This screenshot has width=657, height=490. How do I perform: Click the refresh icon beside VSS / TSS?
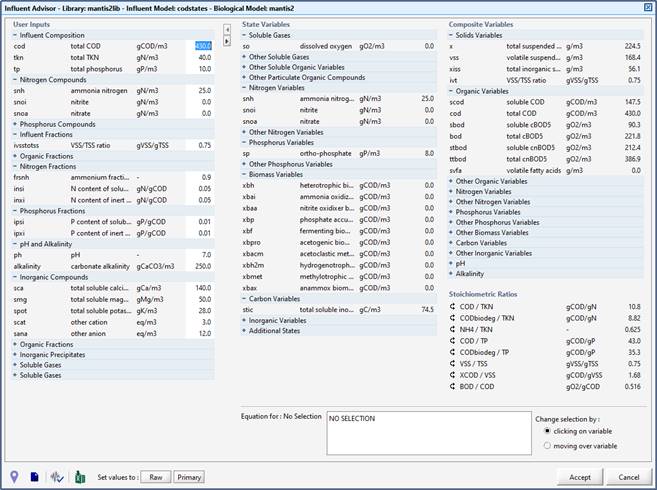(453, 363)
